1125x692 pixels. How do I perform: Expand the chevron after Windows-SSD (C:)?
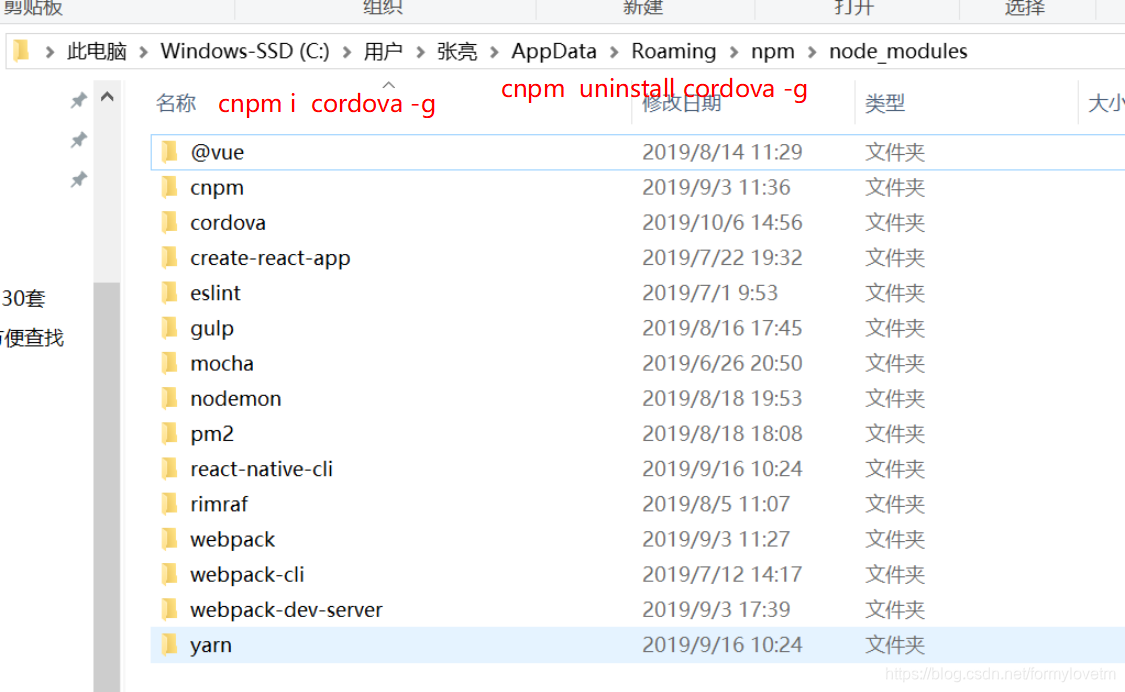(347, 52)
